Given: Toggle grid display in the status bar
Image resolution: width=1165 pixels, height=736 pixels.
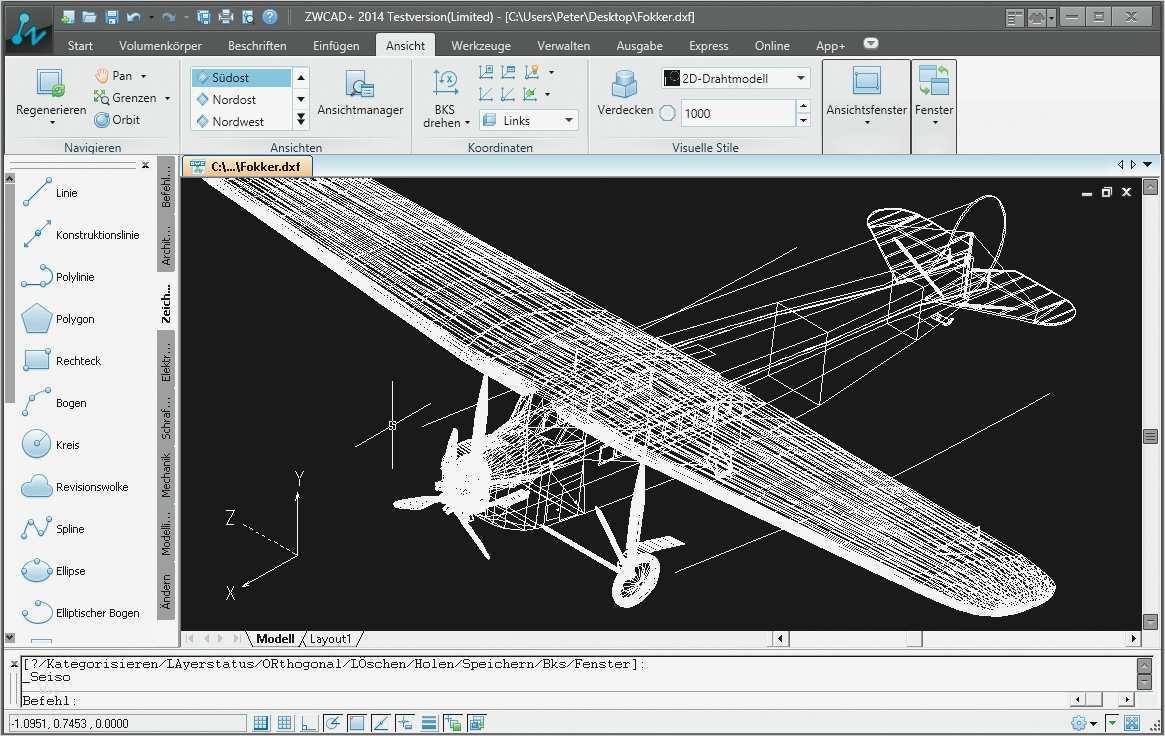Looking at the screenshot, I should [283, 722].
